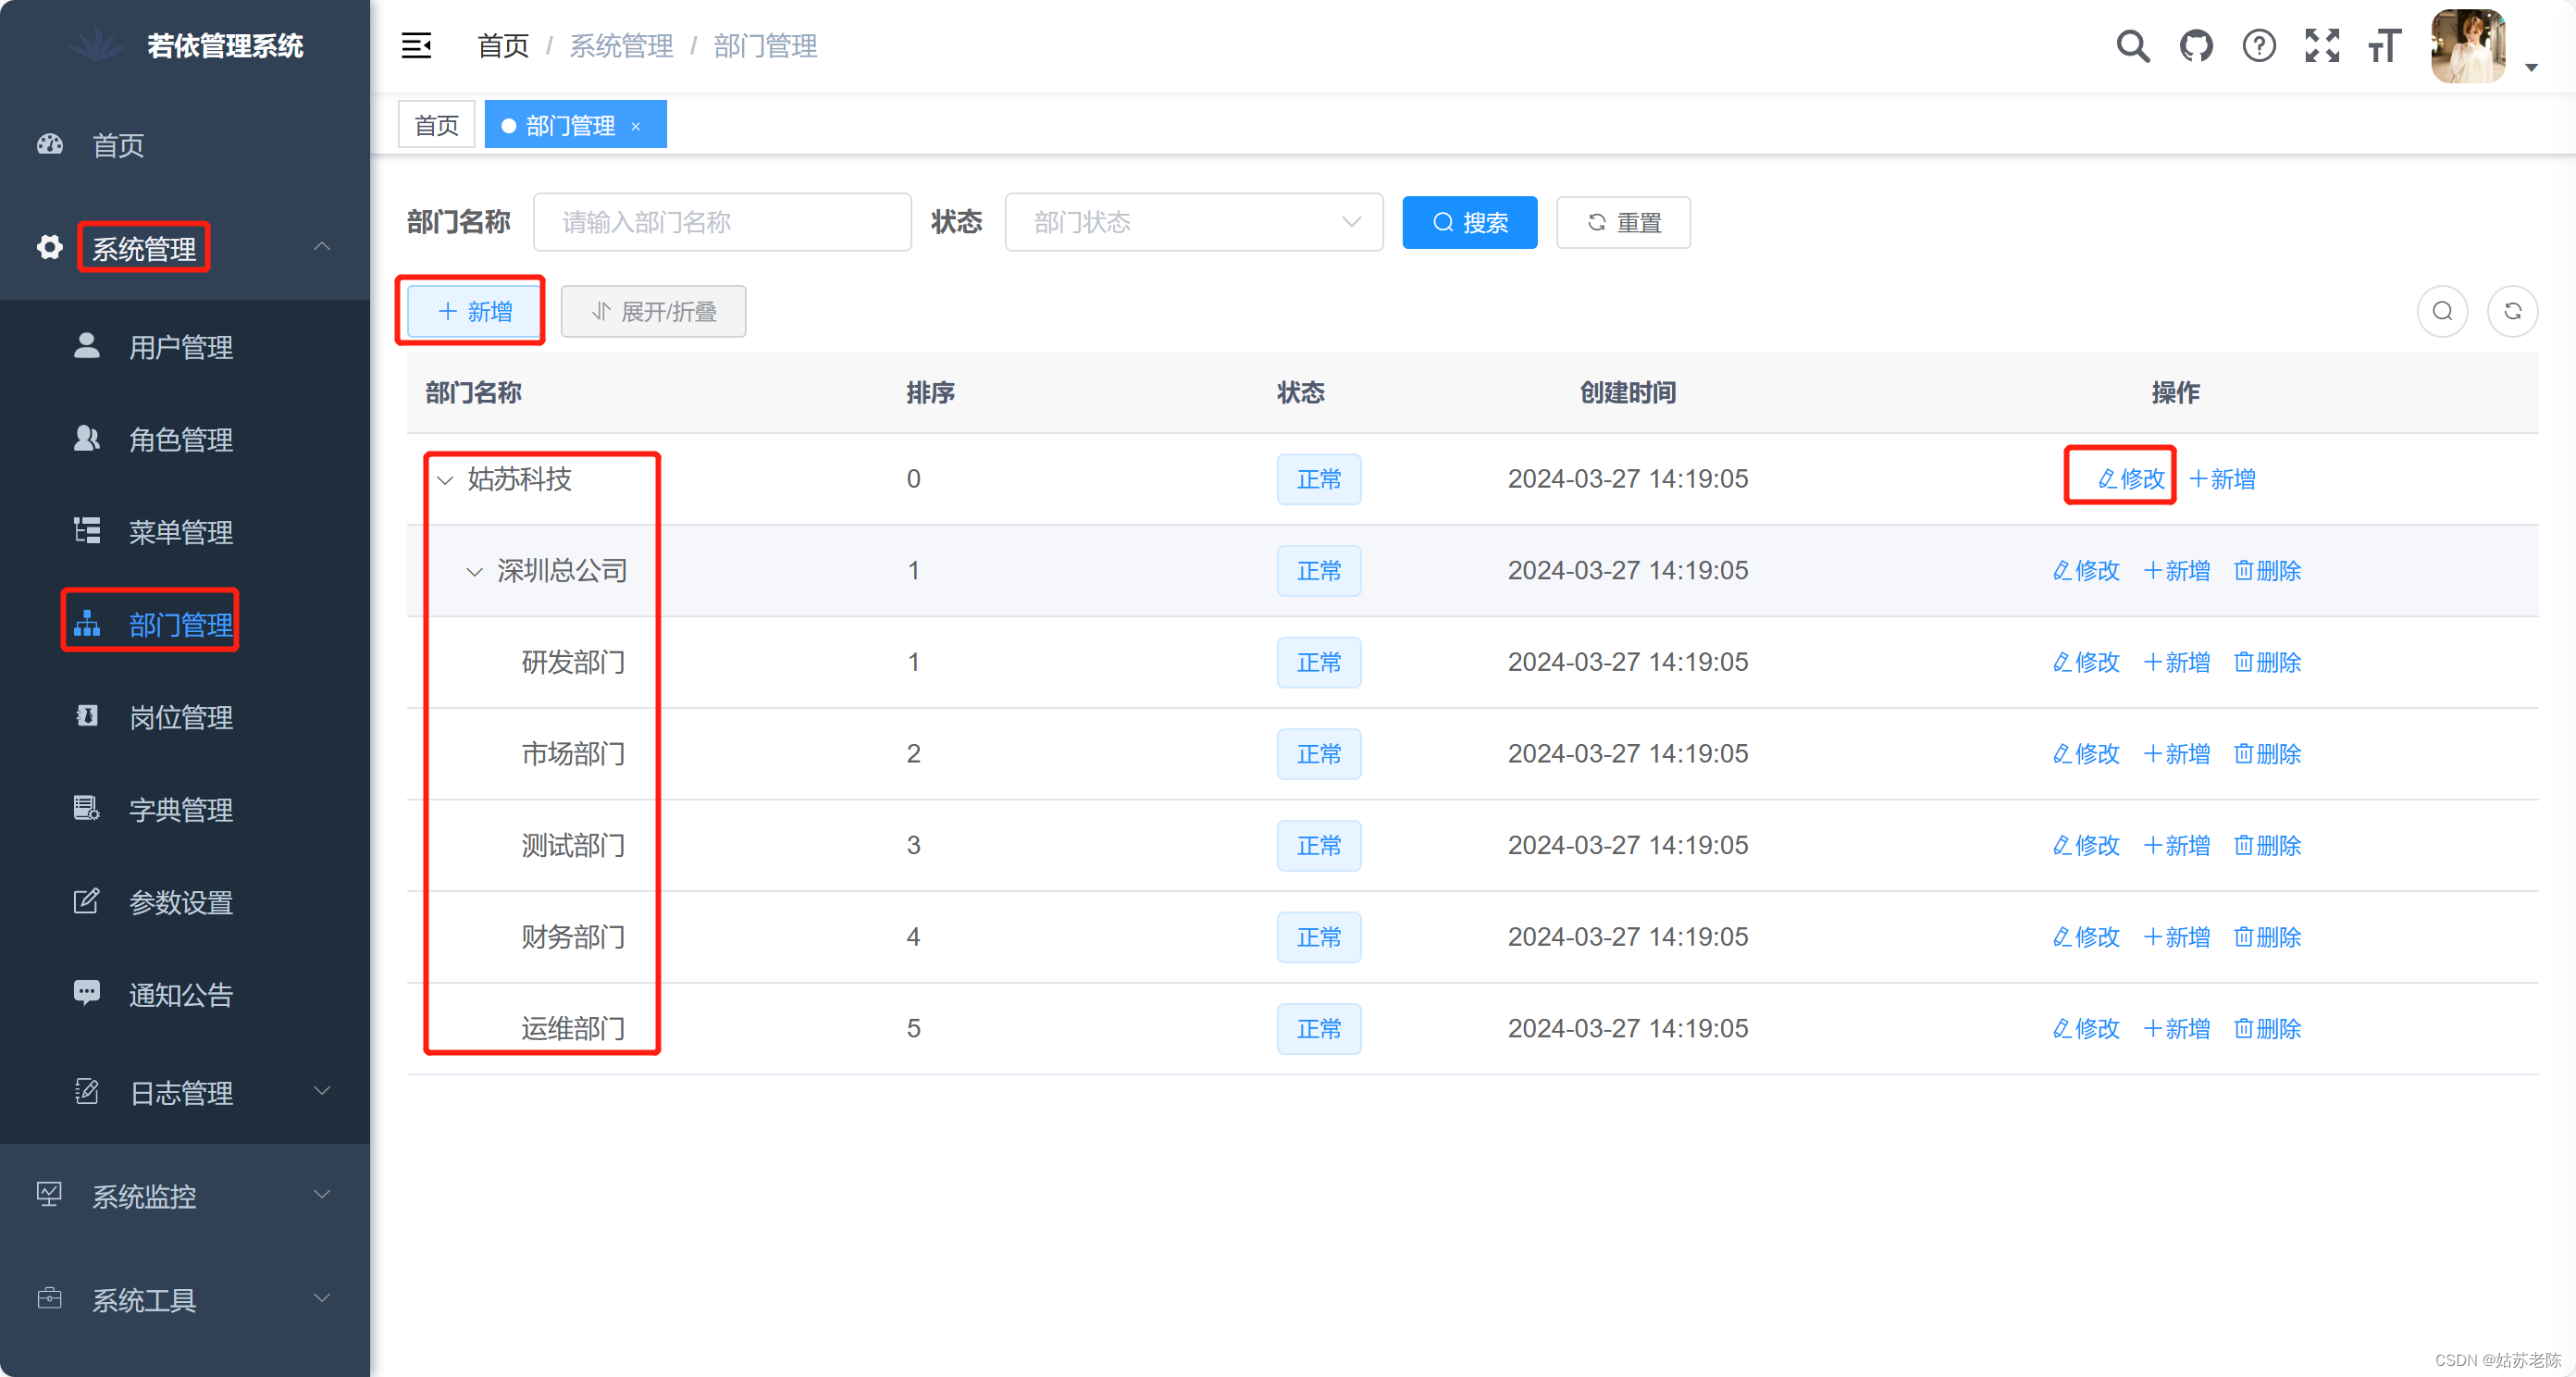Open the GitHub source icon
Screen dimensions: 2576x1377
2196,46
